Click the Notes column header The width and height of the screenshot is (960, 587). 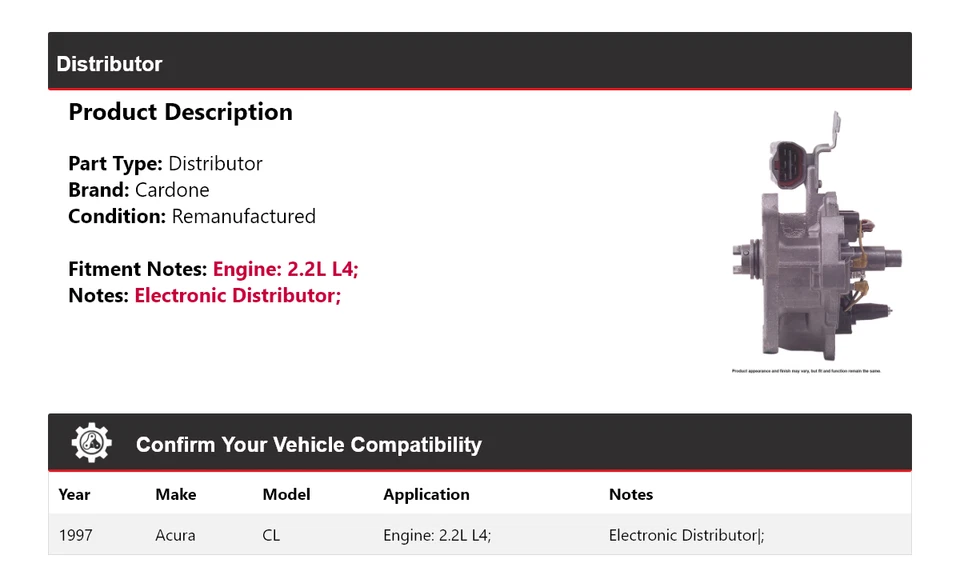[631, 494]
